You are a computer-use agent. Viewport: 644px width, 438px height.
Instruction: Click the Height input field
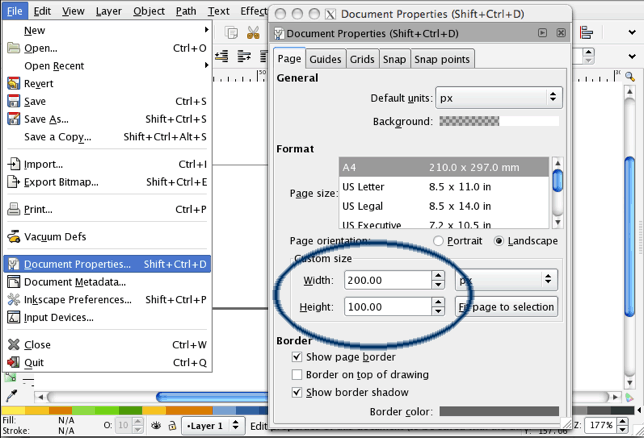[388, 307]
